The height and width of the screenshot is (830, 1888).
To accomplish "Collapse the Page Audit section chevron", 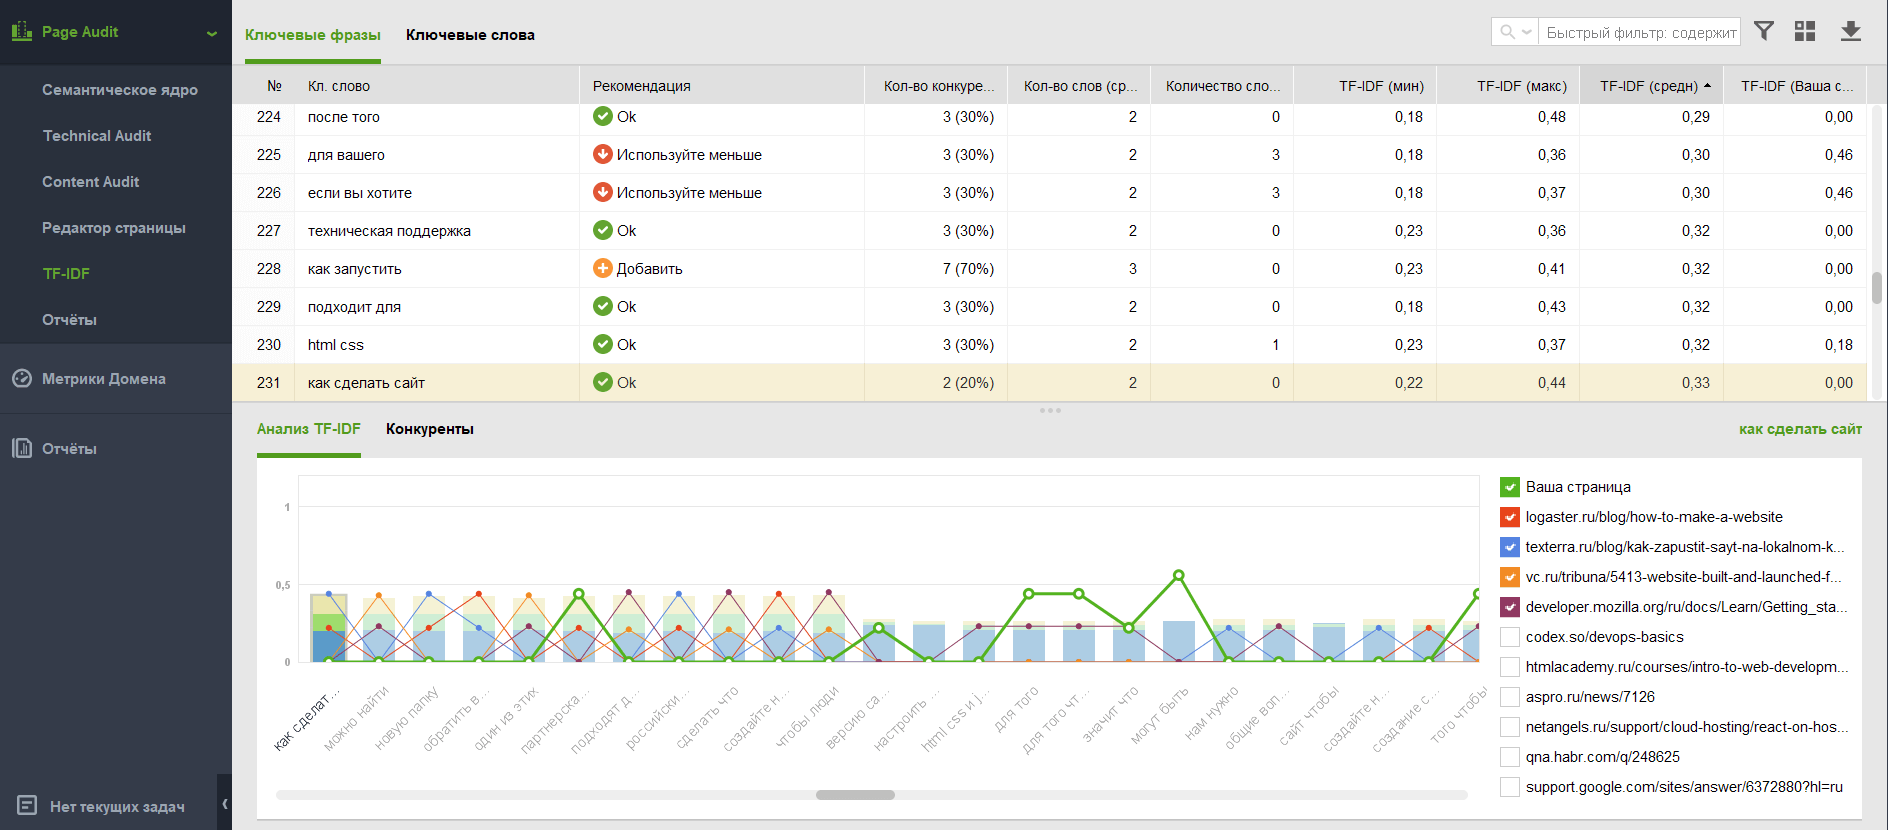I will (x=212, y=33).
